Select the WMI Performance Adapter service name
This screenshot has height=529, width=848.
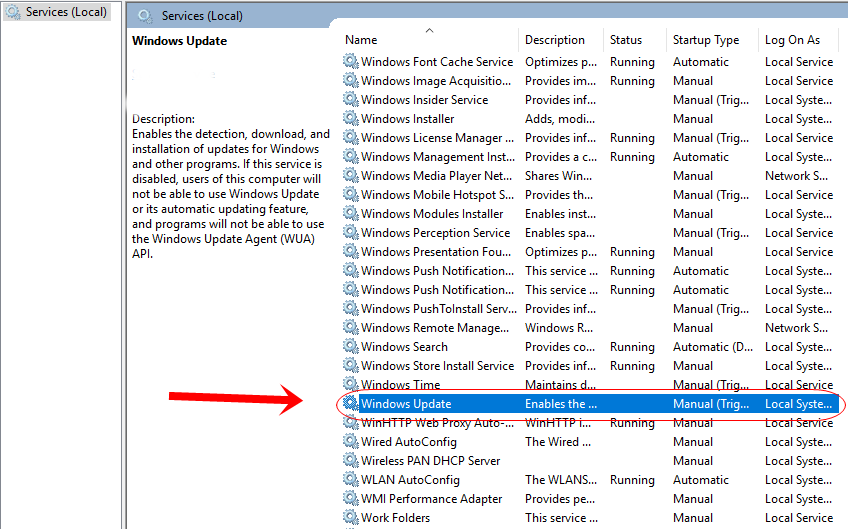point(432,499)
